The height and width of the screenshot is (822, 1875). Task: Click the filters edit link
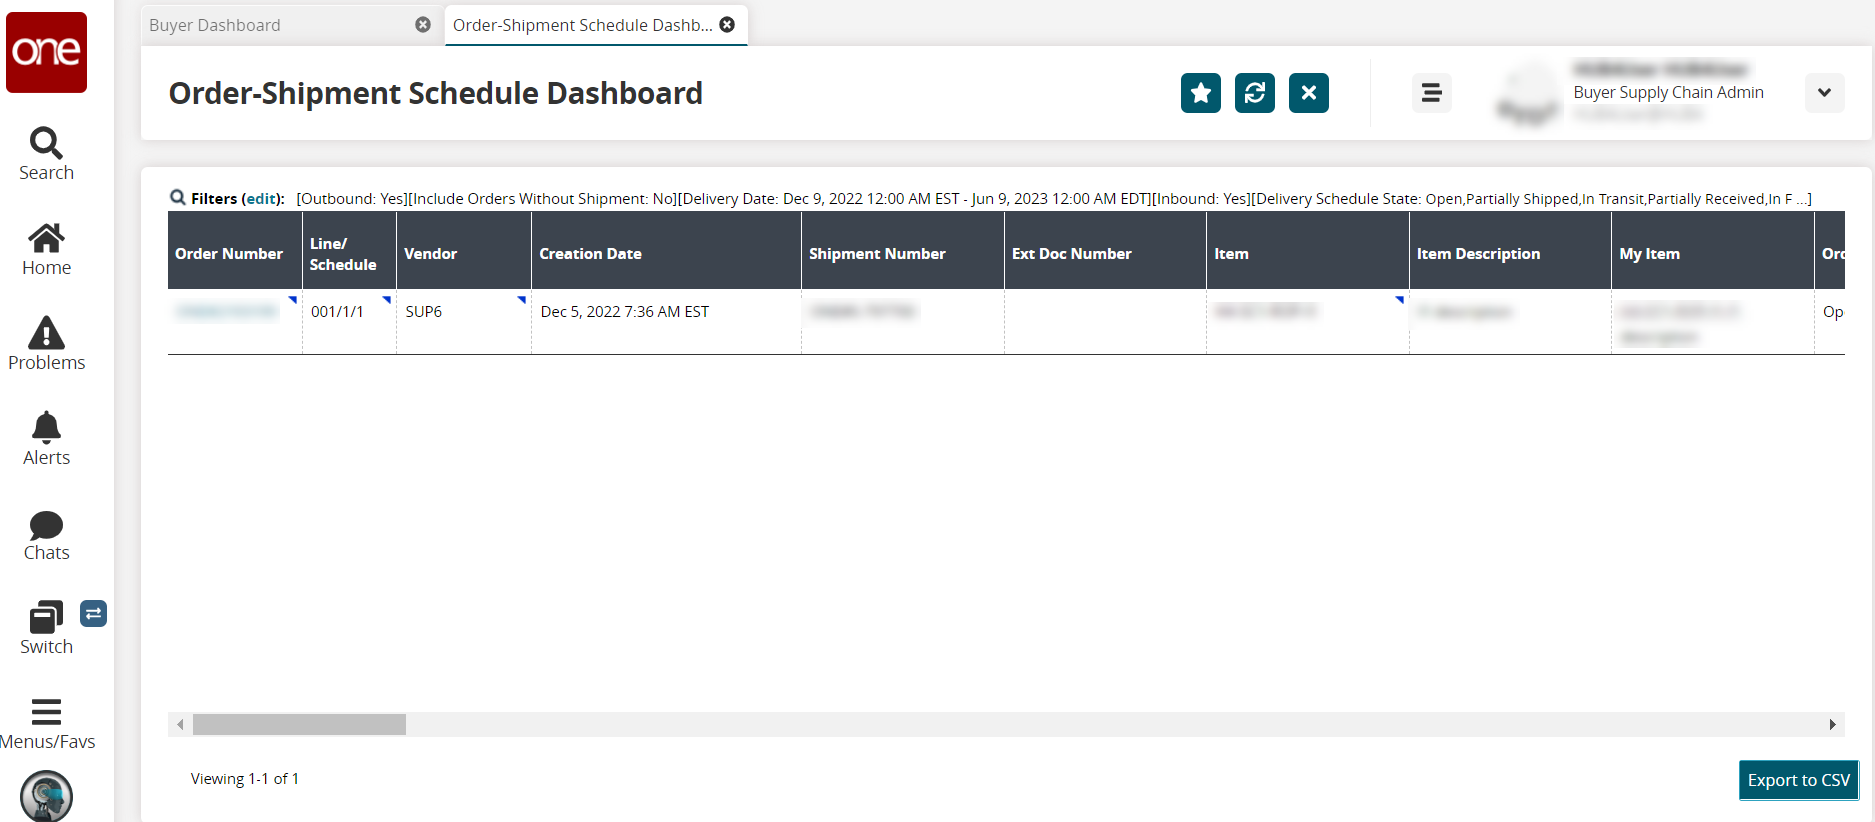click(x=263, y=199)
